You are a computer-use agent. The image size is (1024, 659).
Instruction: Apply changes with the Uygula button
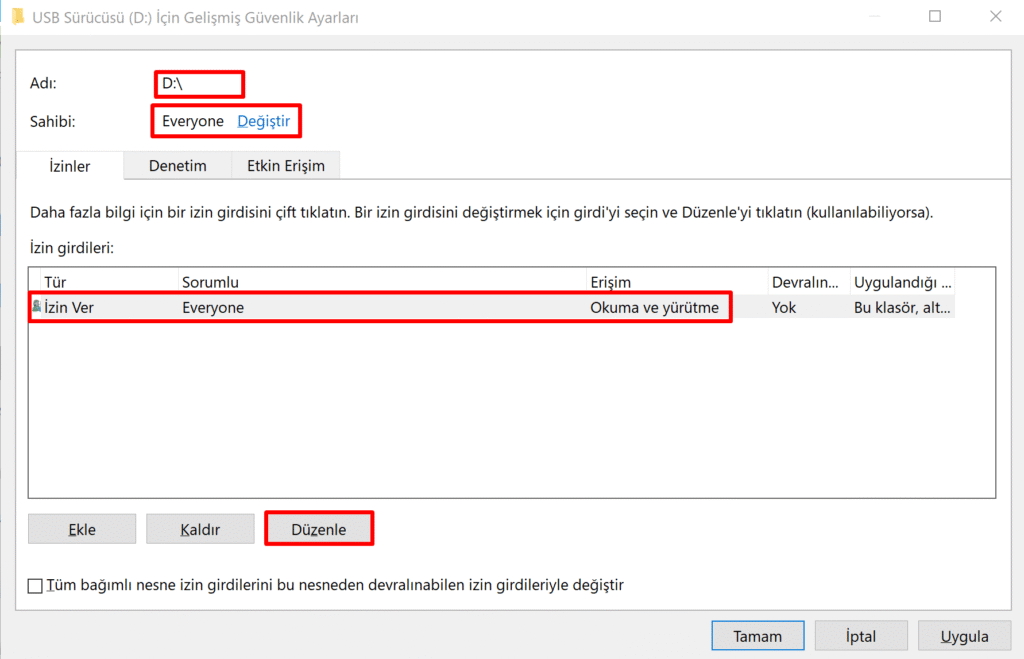click(x=965, y=636)
